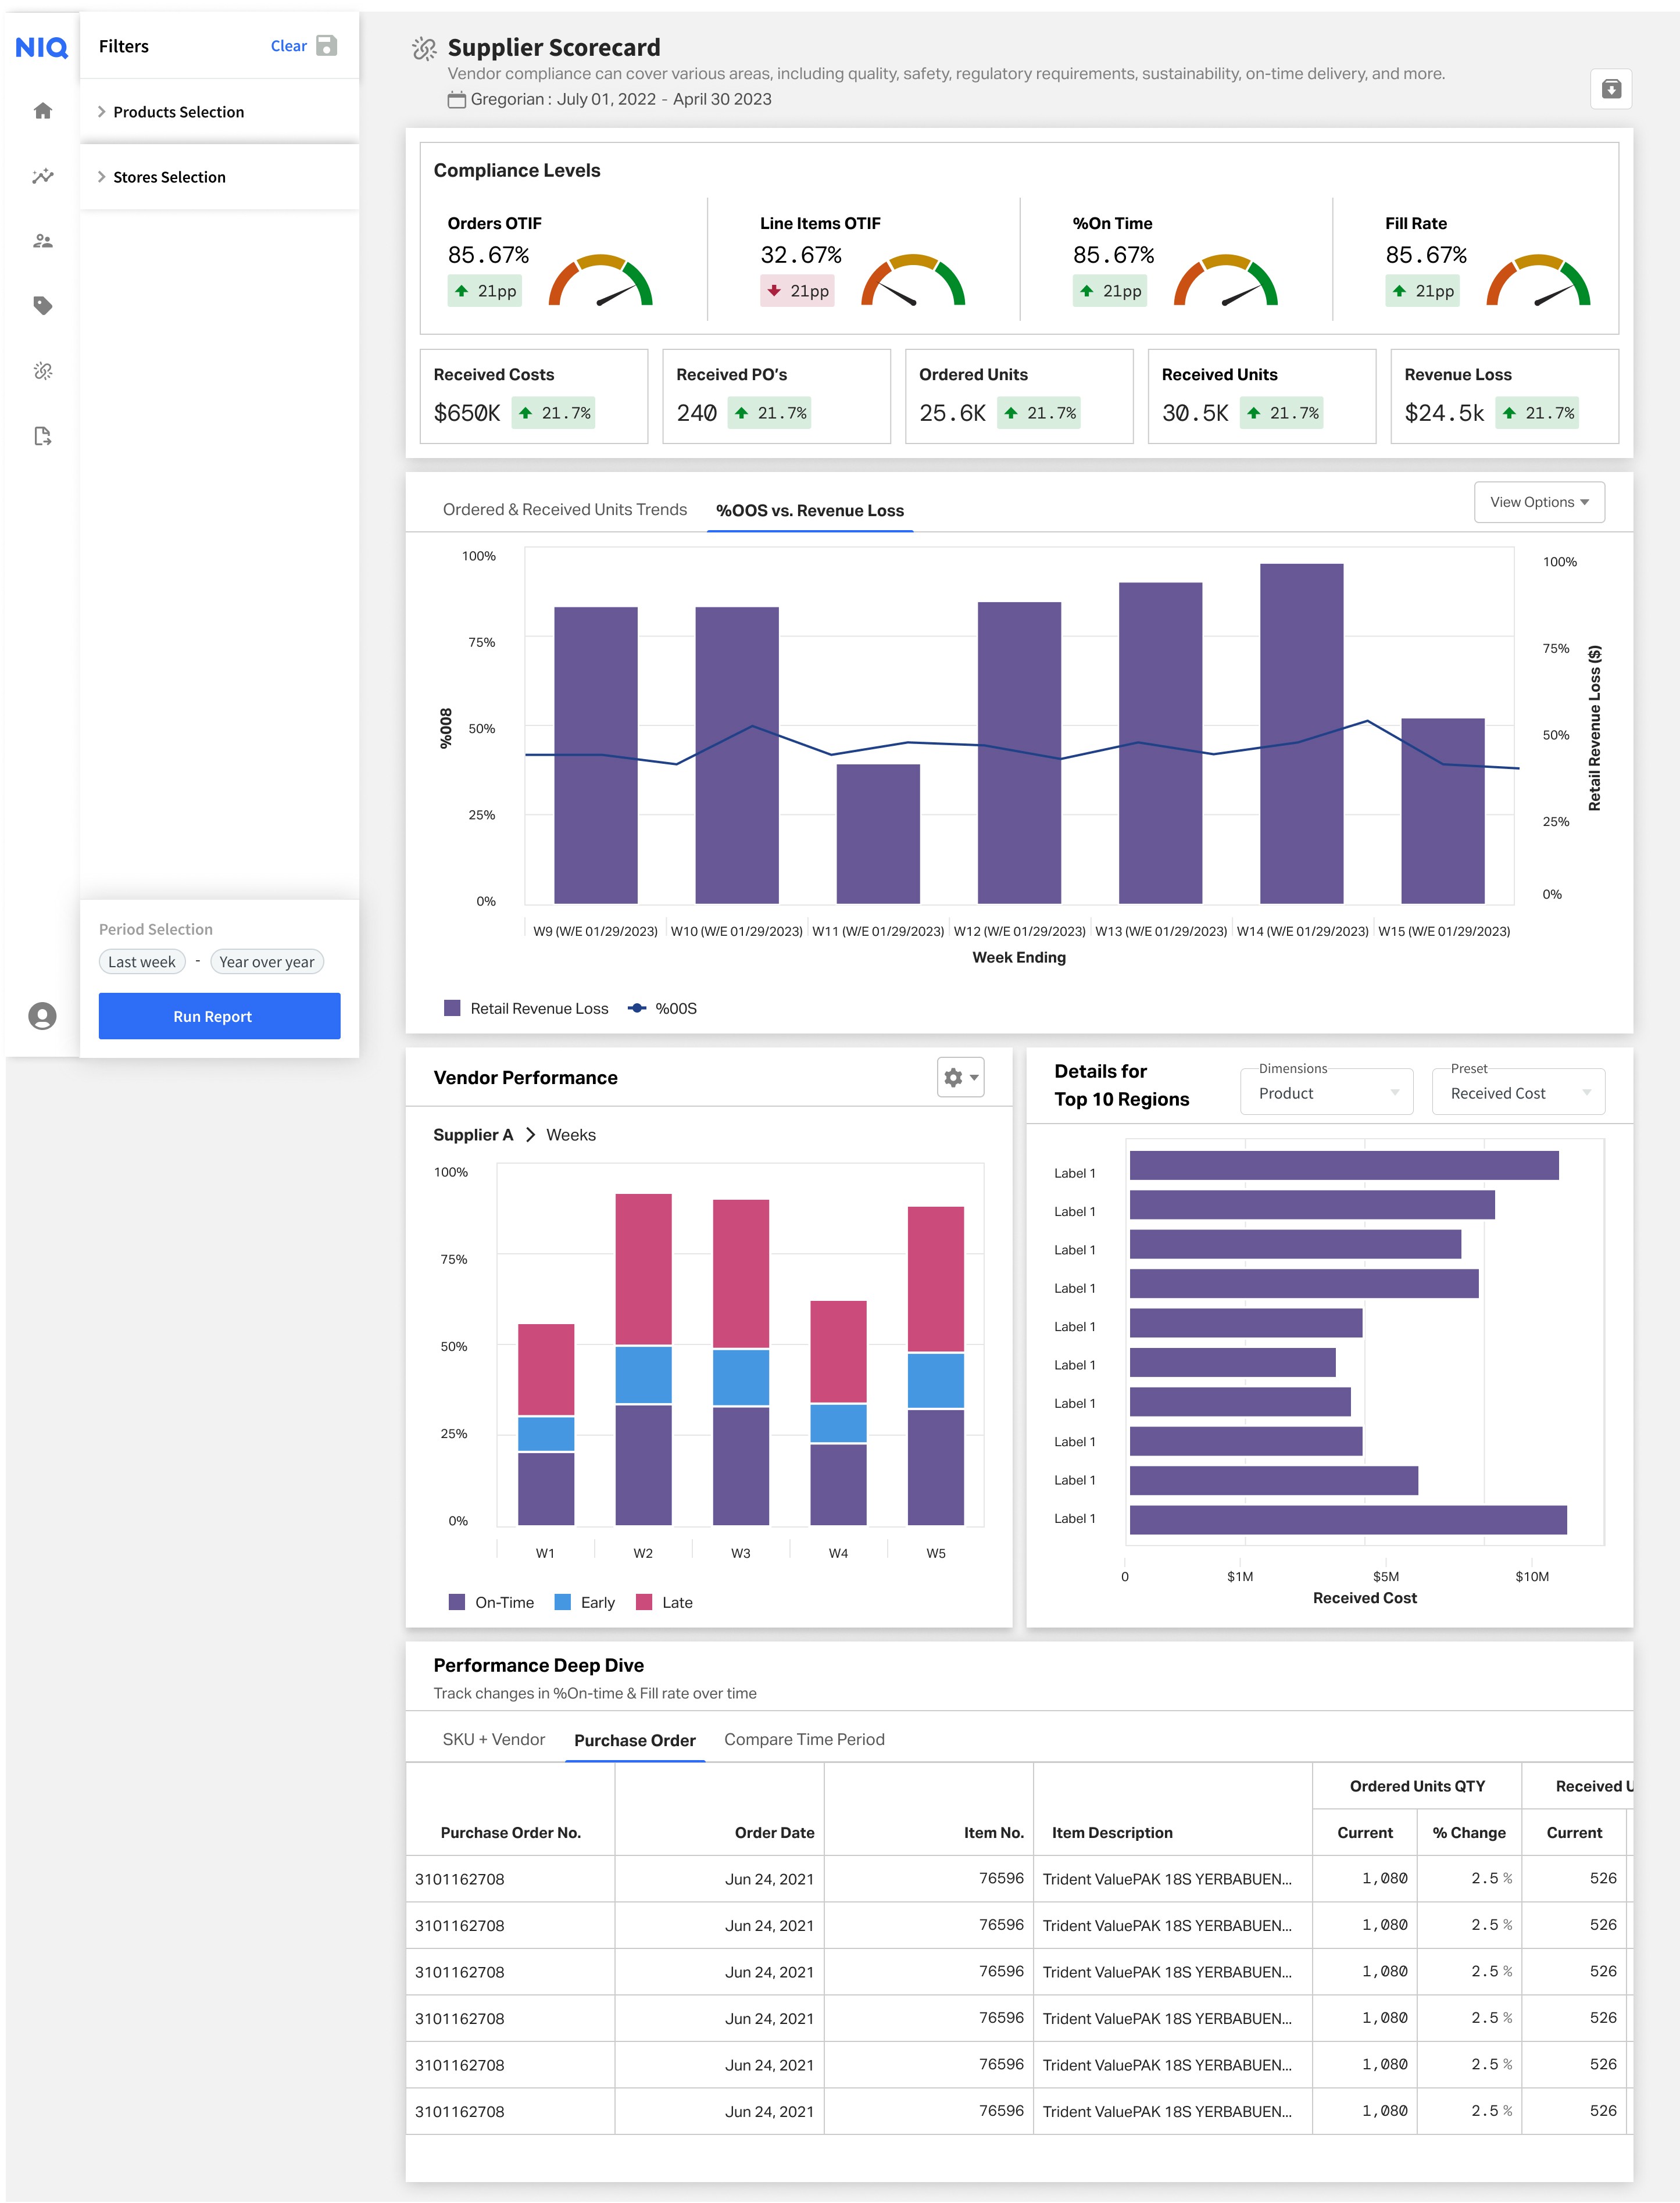Image resolution: width=1680 pixels, height=2203 pixels.
Task: Select the price tag sidebar icon
Action: coord(42,306)
